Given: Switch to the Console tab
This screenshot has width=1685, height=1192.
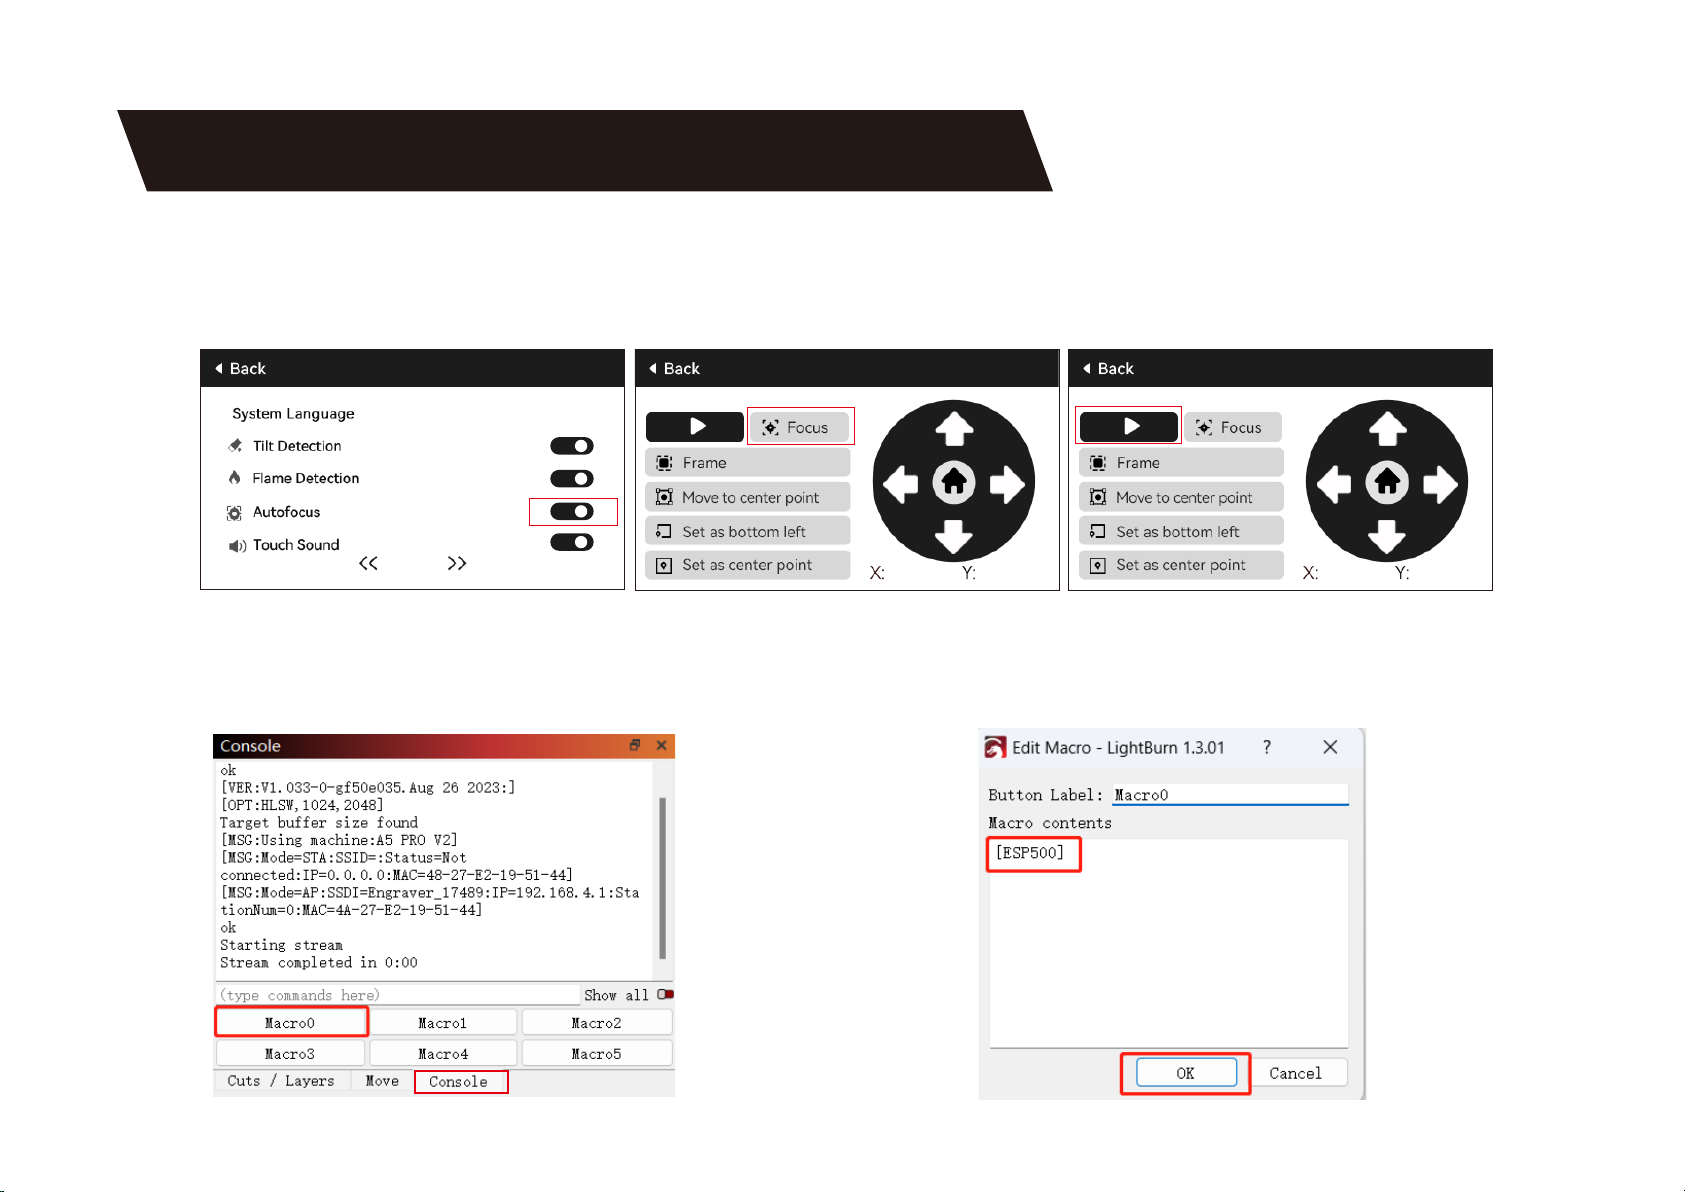Looking at the screenshot, I should pyautogui.click(x=459, y=1082).
